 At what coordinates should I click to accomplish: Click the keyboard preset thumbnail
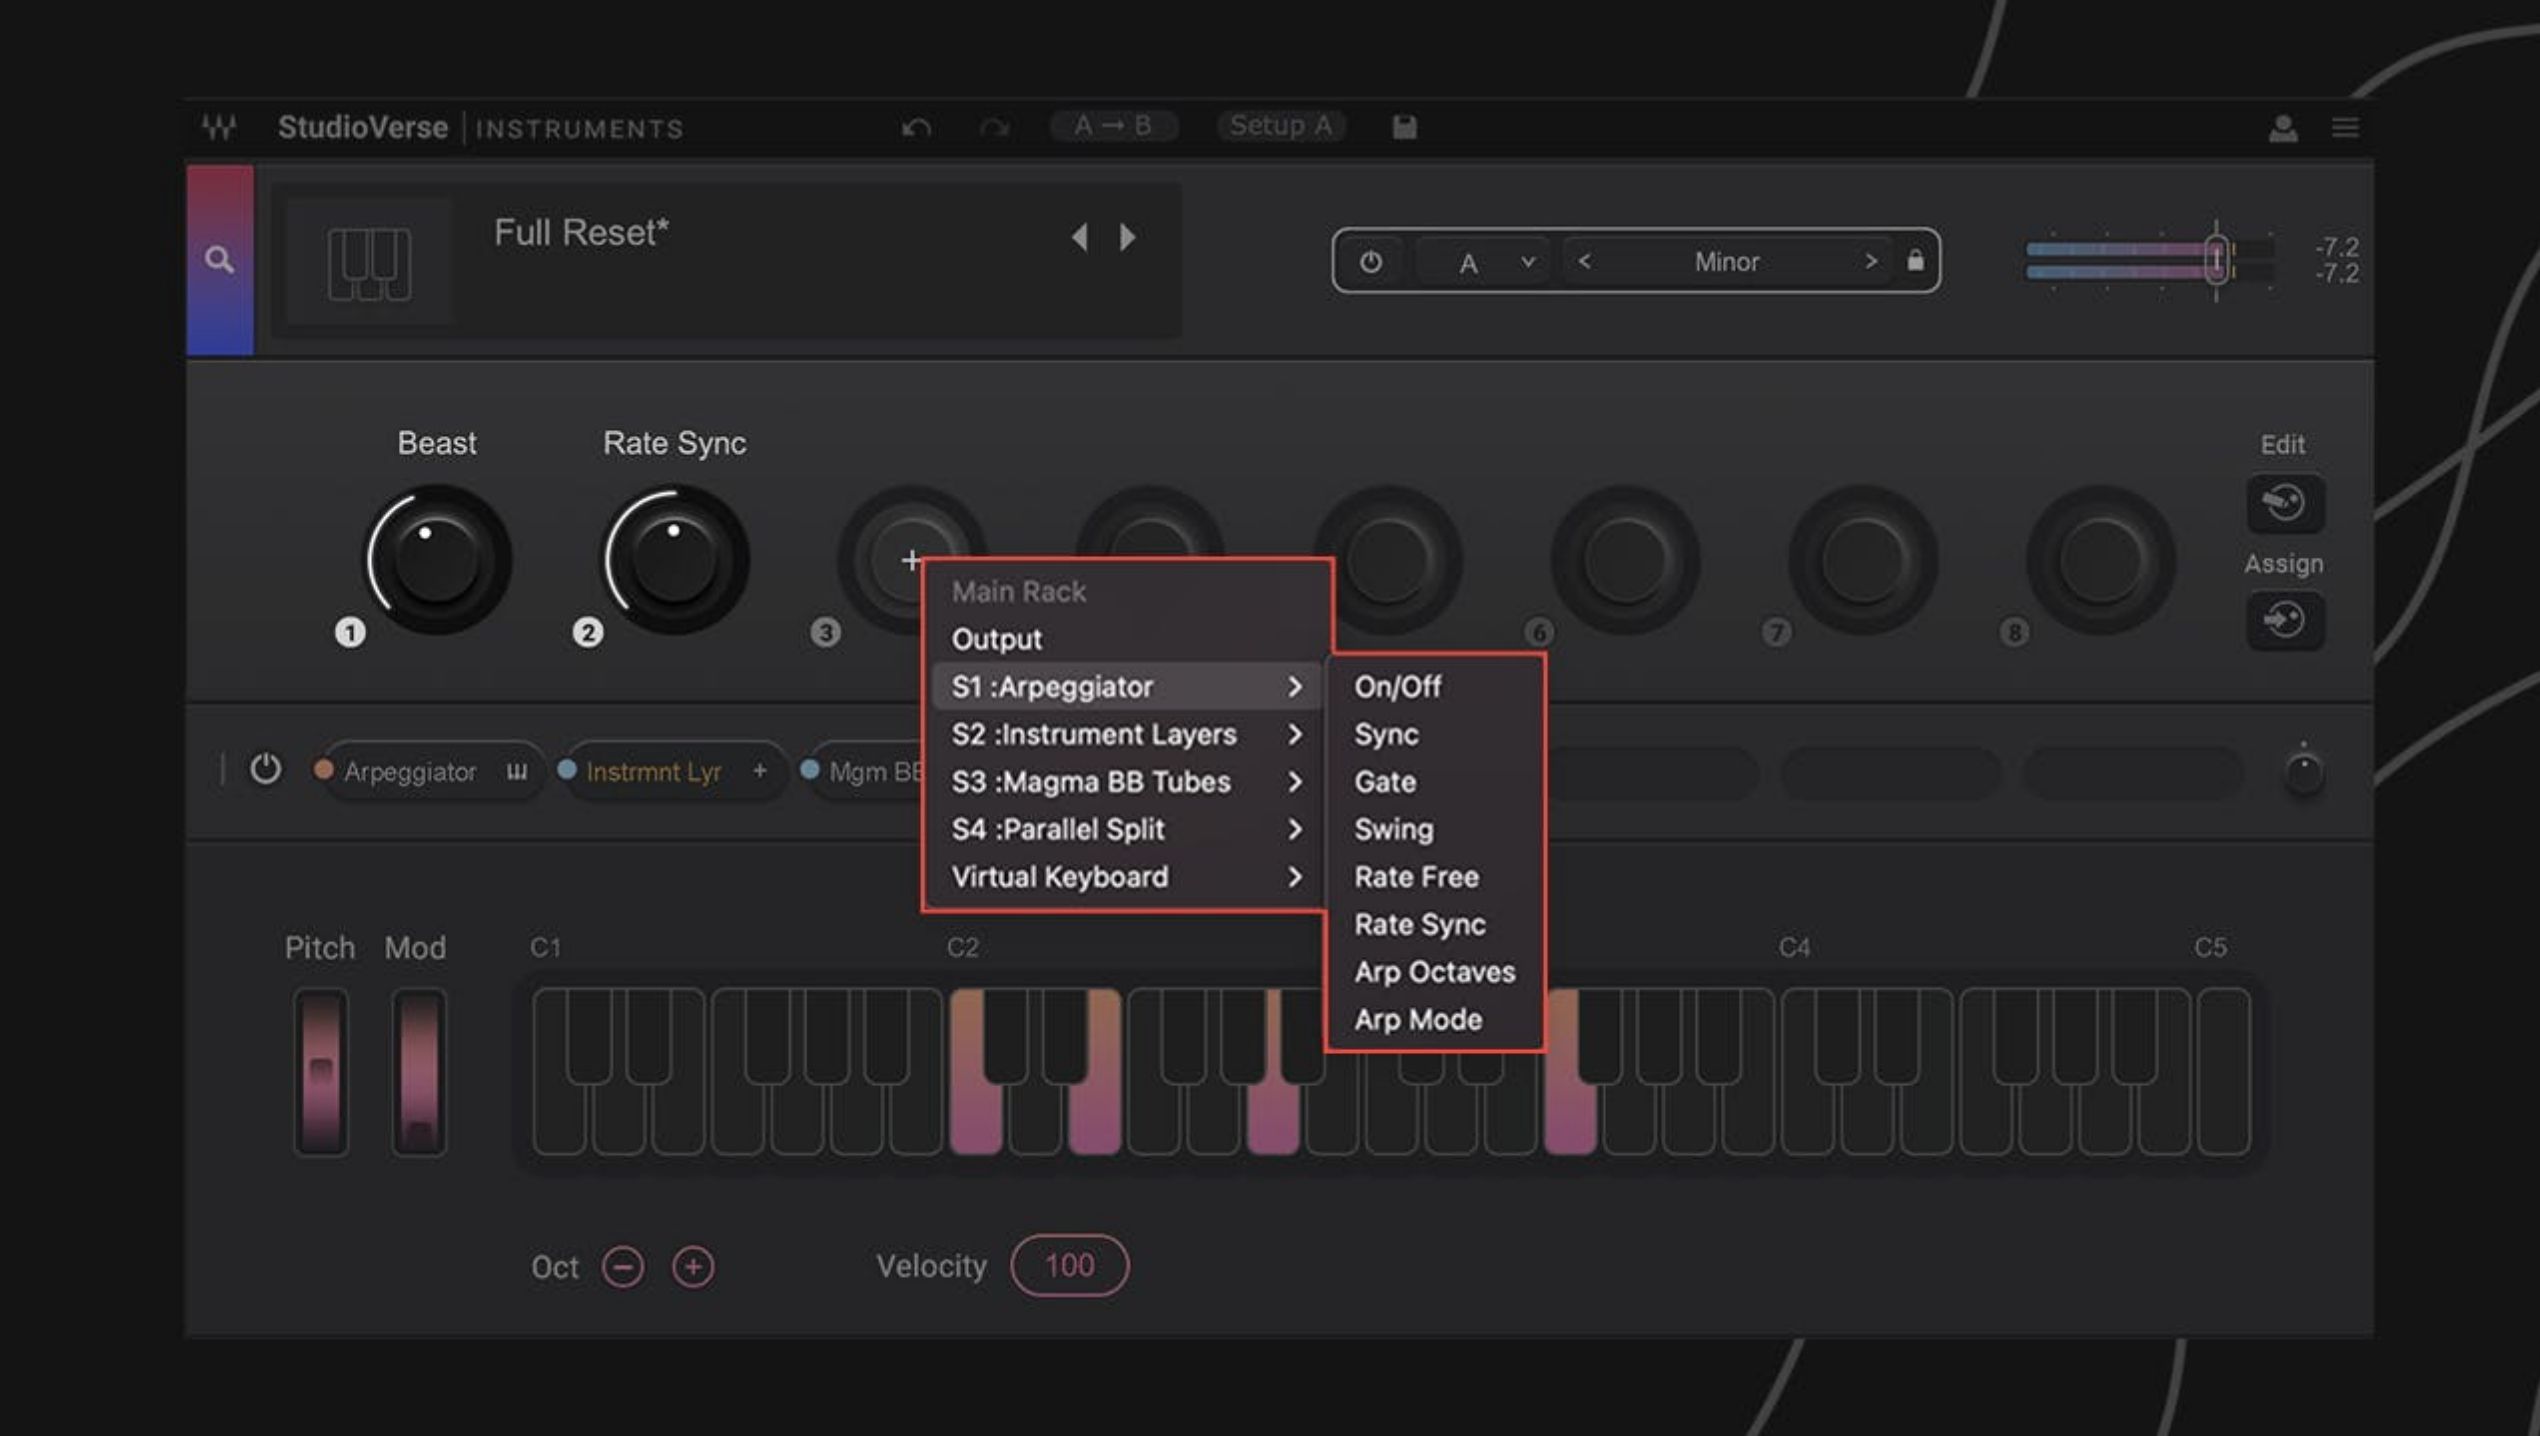(x=369, y=263)
